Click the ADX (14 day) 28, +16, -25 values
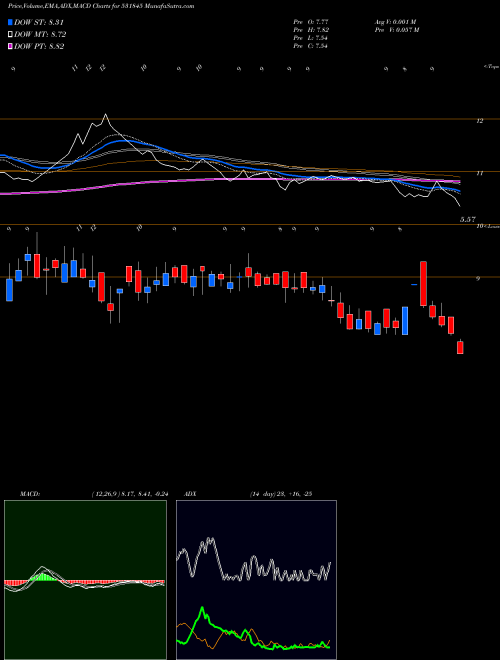500x660 pixels. coord(280,494)
